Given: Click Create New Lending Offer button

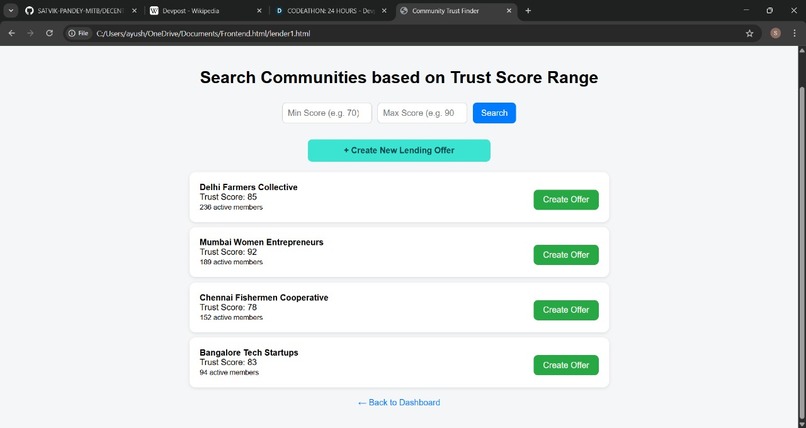Looking at the screenshot, I should 399,151.
